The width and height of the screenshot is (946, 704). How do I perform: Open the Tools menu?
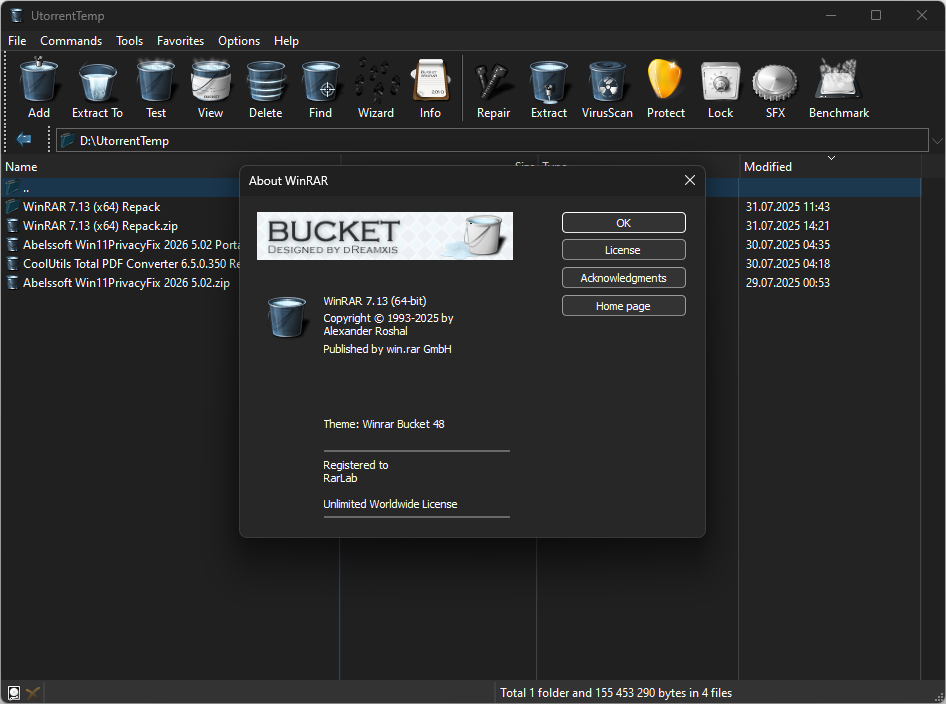(x=130, y=40)
